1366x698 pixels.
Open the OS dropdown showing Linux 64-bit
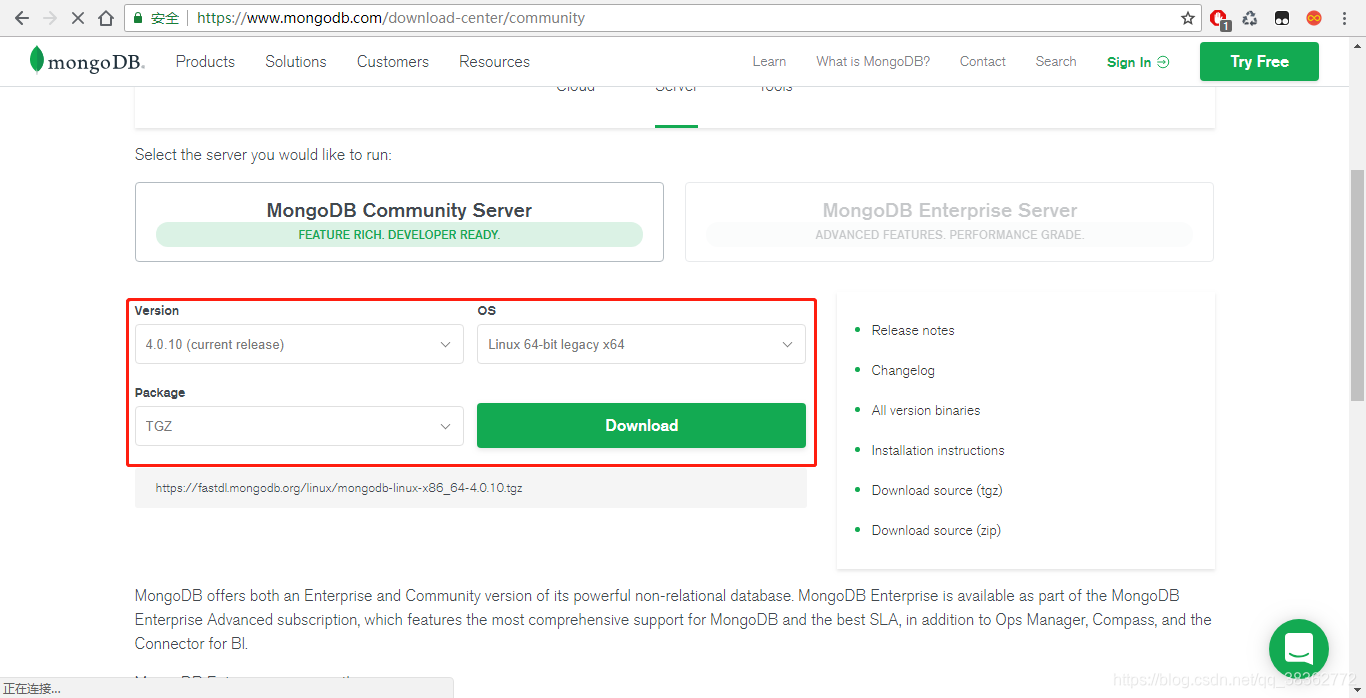(641, 343)
